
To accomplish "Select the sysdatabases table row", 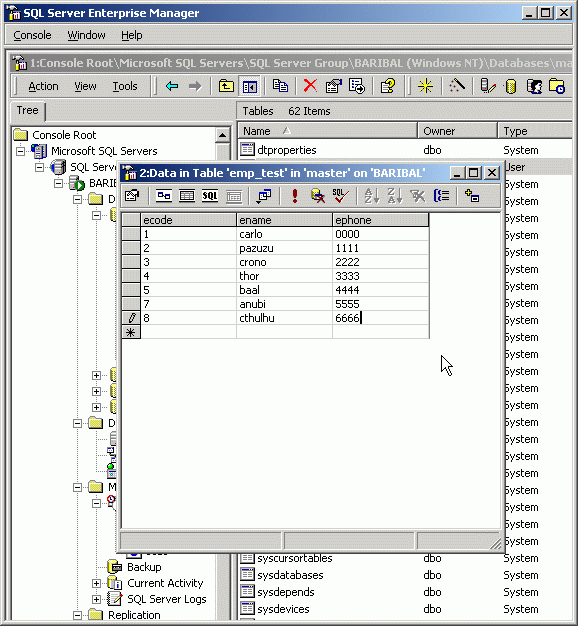I will pyautogui.click(x=405, y=575).
